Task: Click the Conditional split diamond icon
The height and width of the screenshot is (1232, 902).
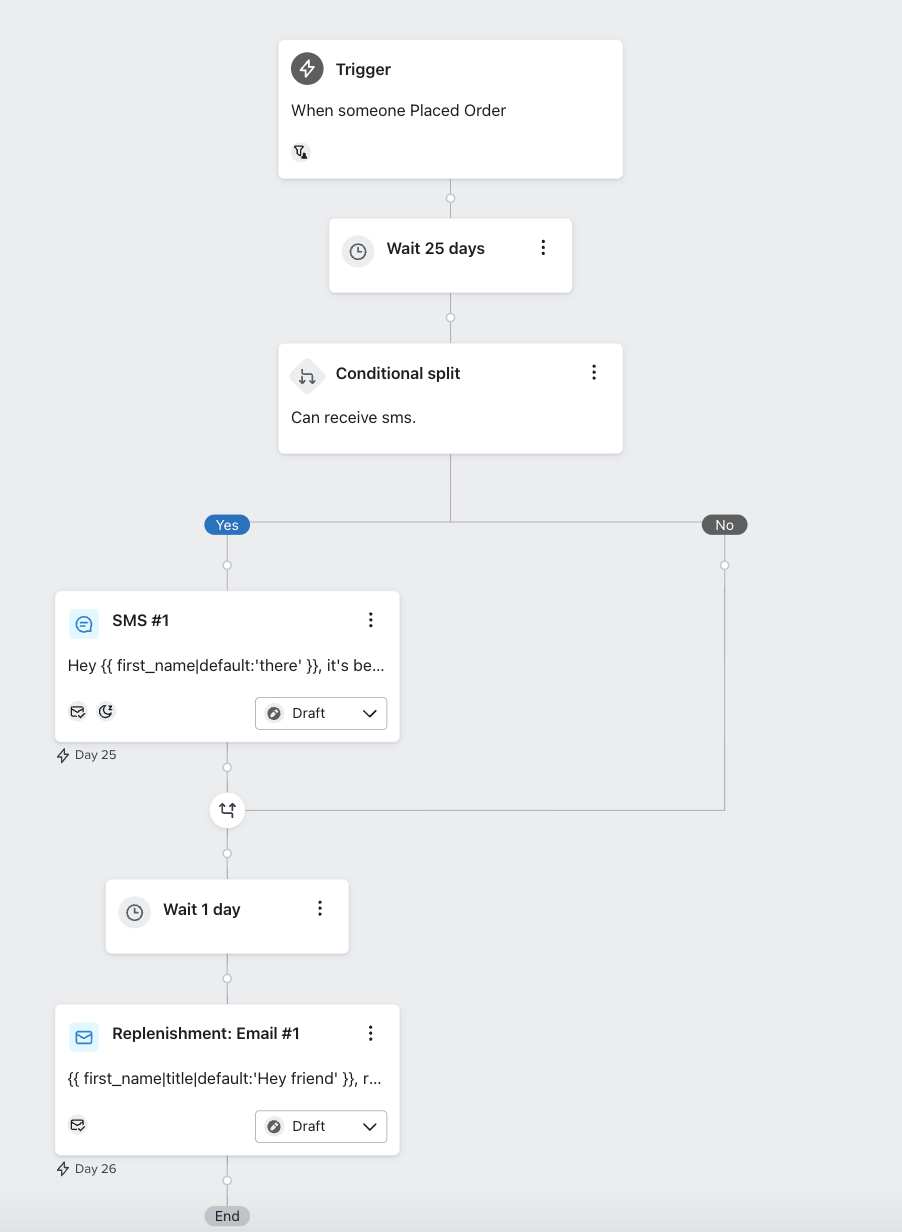Action: pyautogui.click(x=307, y=376)
